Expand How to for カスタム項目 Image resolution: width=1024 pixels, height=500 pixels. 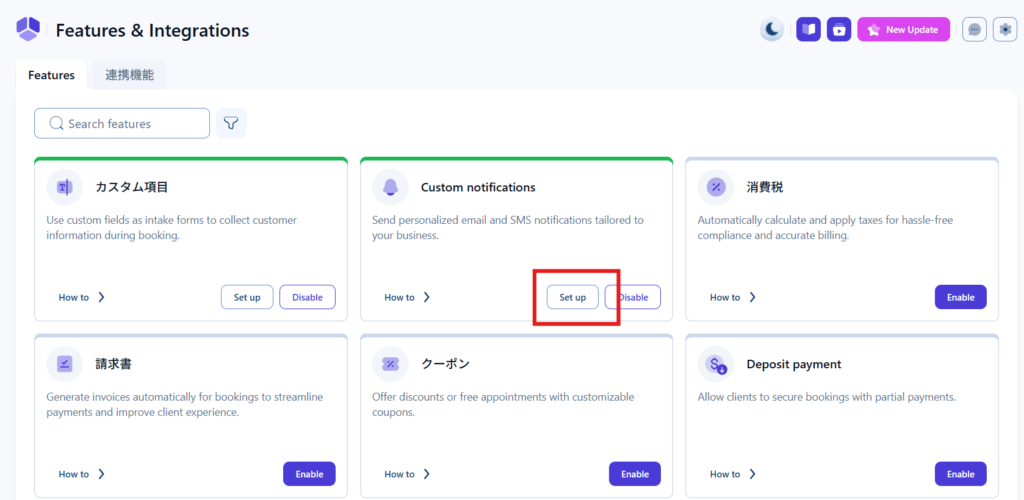[82, 297]
